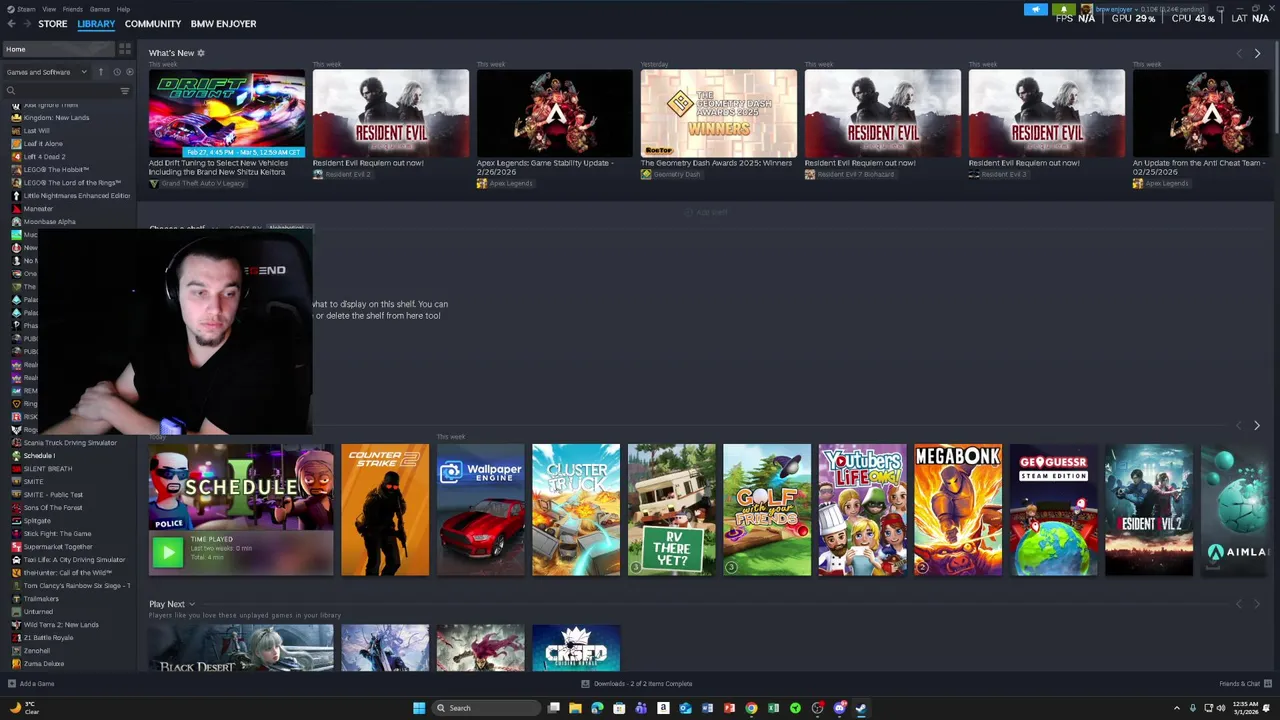The image size is (1280, 720).
Task: Open Megabonk game cover
Action: pos(958,510)
